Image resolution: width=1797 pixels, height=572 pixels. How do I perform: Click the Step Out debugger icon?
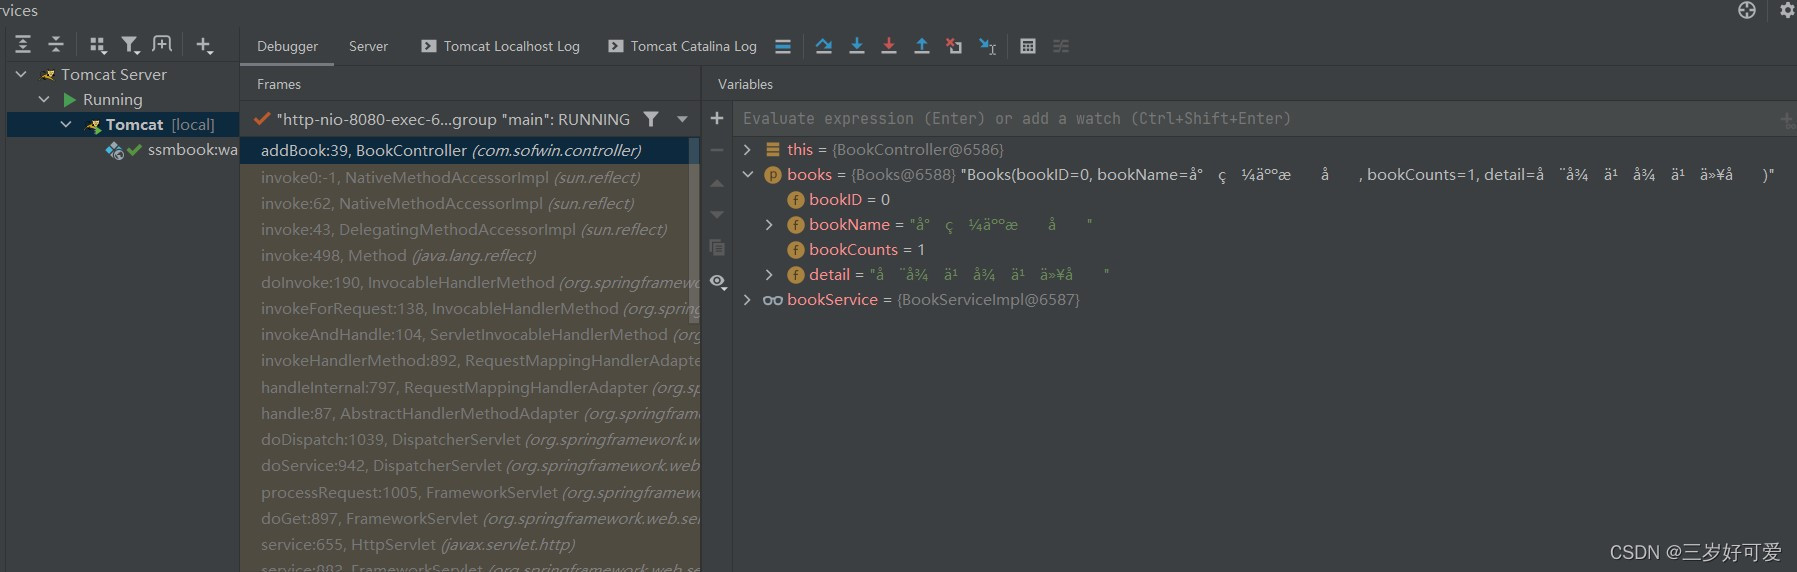922,46
